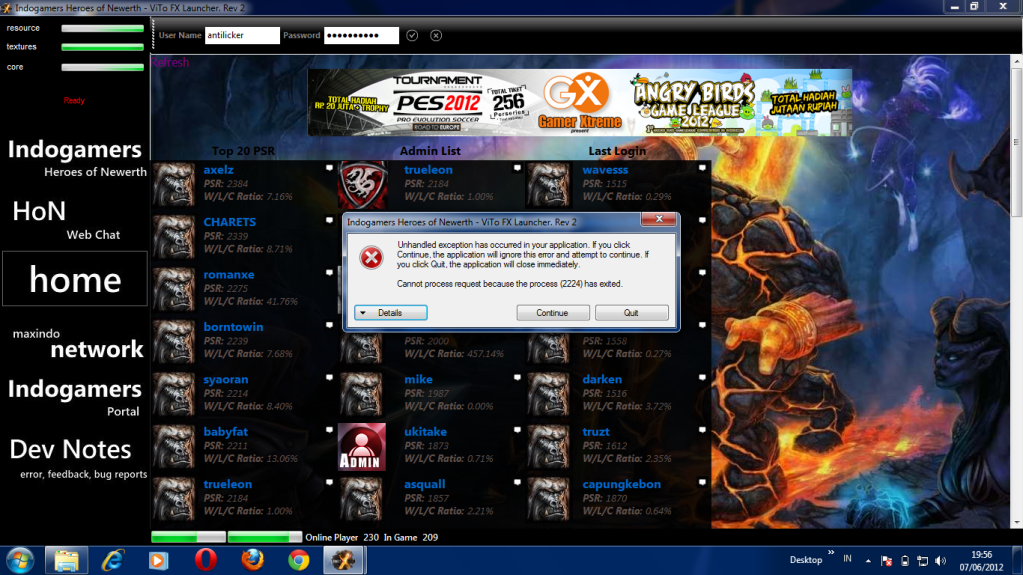1023x575 pixels.
Task: Click the message icon beside mike
Action: 517,377
